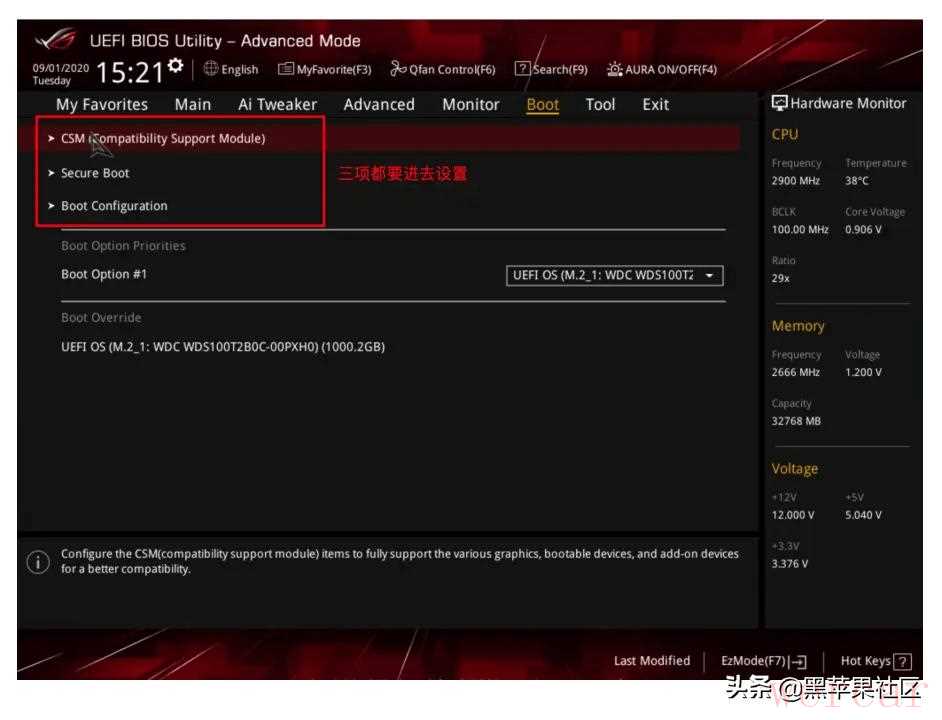Open the Monitor tab

[470, 104]
